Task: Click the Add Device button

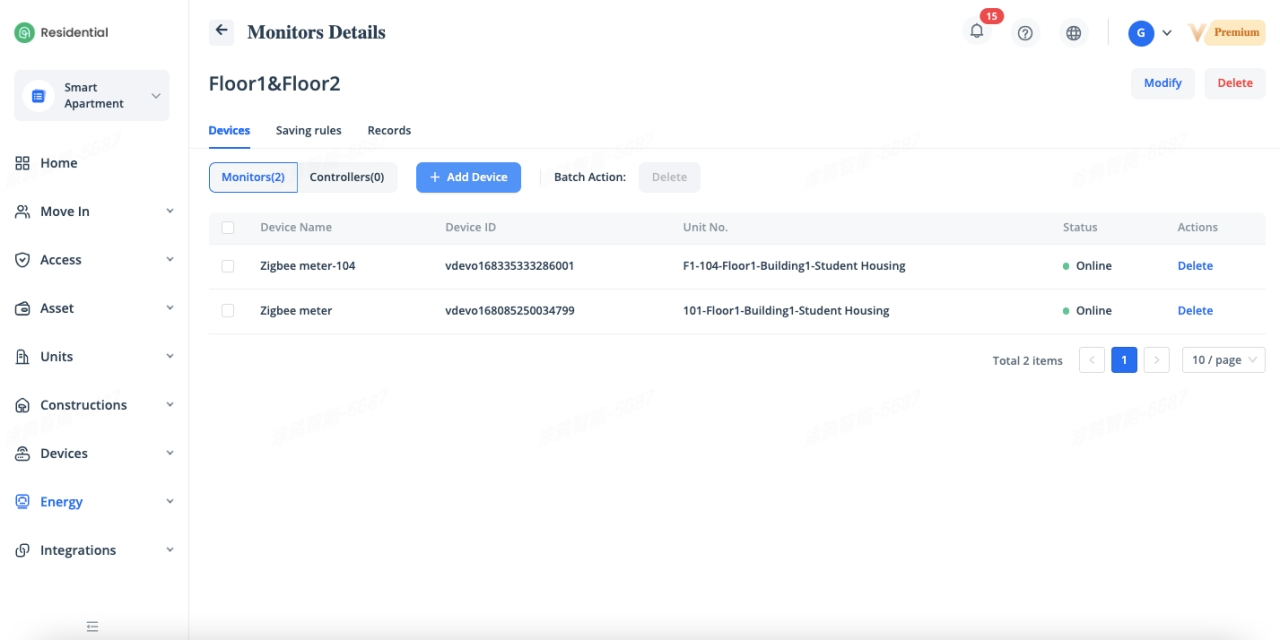Action: tap(468, 177)
